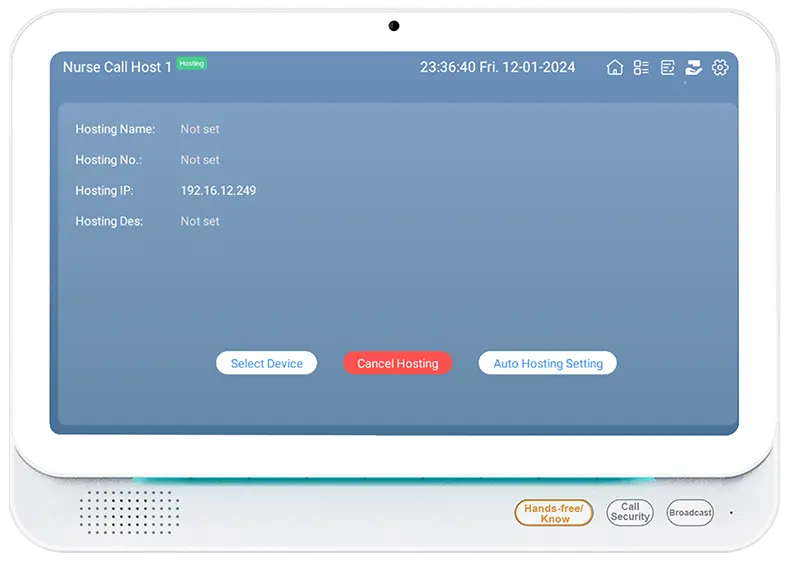This screenshot has width=788, height=564.
Task: Click the Hosting IP label
Action: point(104,190)
